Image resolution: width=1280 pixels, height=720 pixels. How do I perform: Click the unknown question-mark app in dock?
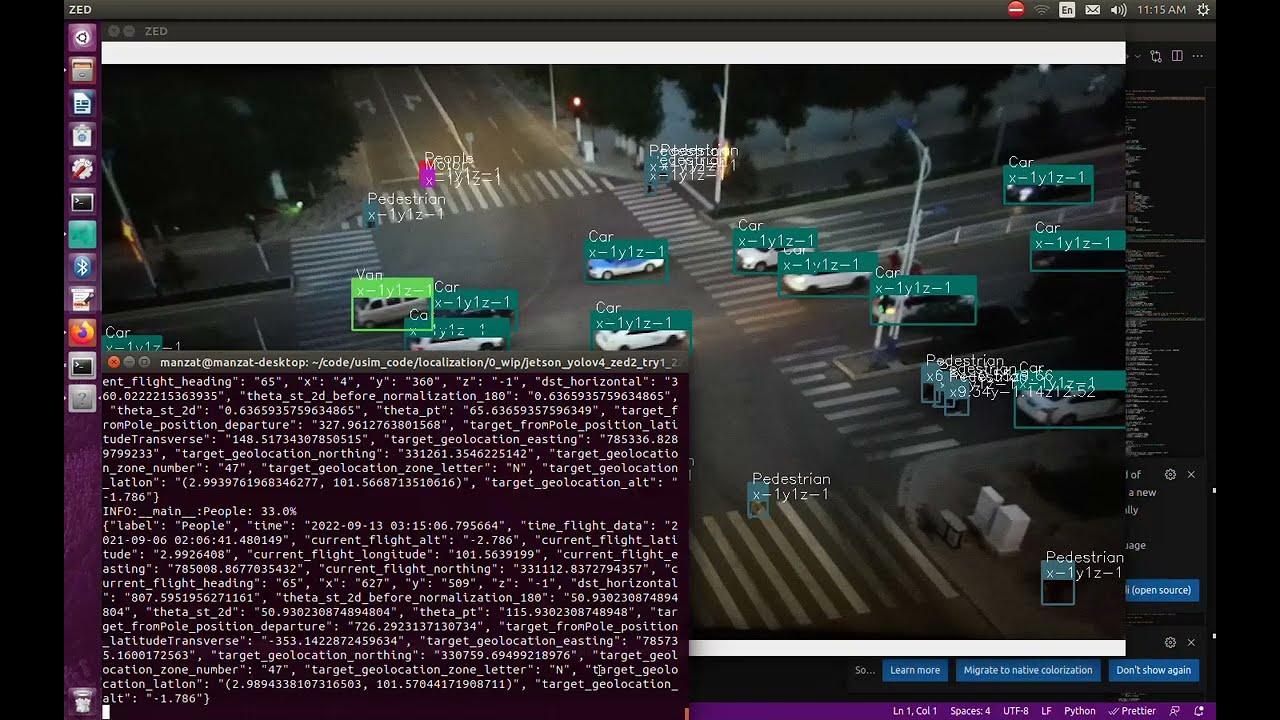[x=82, y=398]
